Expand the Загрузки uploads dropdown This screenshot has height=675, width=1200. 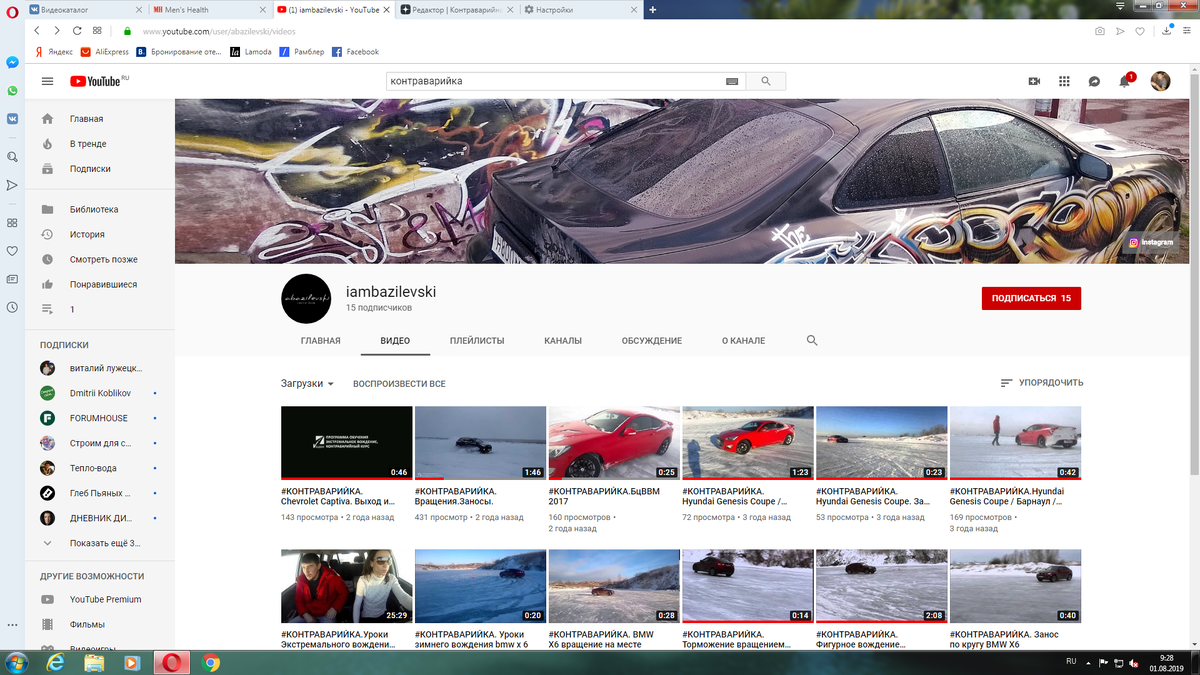click(x=307, y=383)
